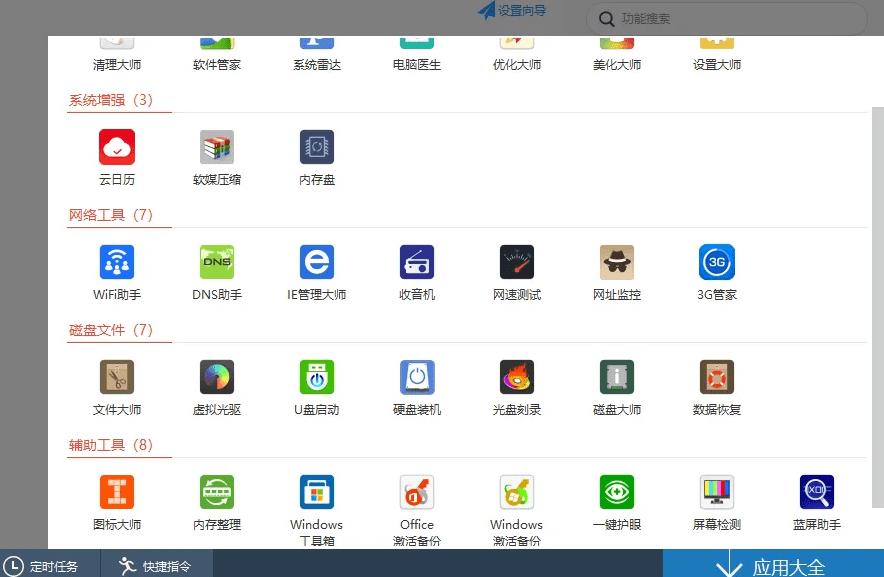
Task: Select the 系统增强 (3) category header
Action: [x=110, y=100]
